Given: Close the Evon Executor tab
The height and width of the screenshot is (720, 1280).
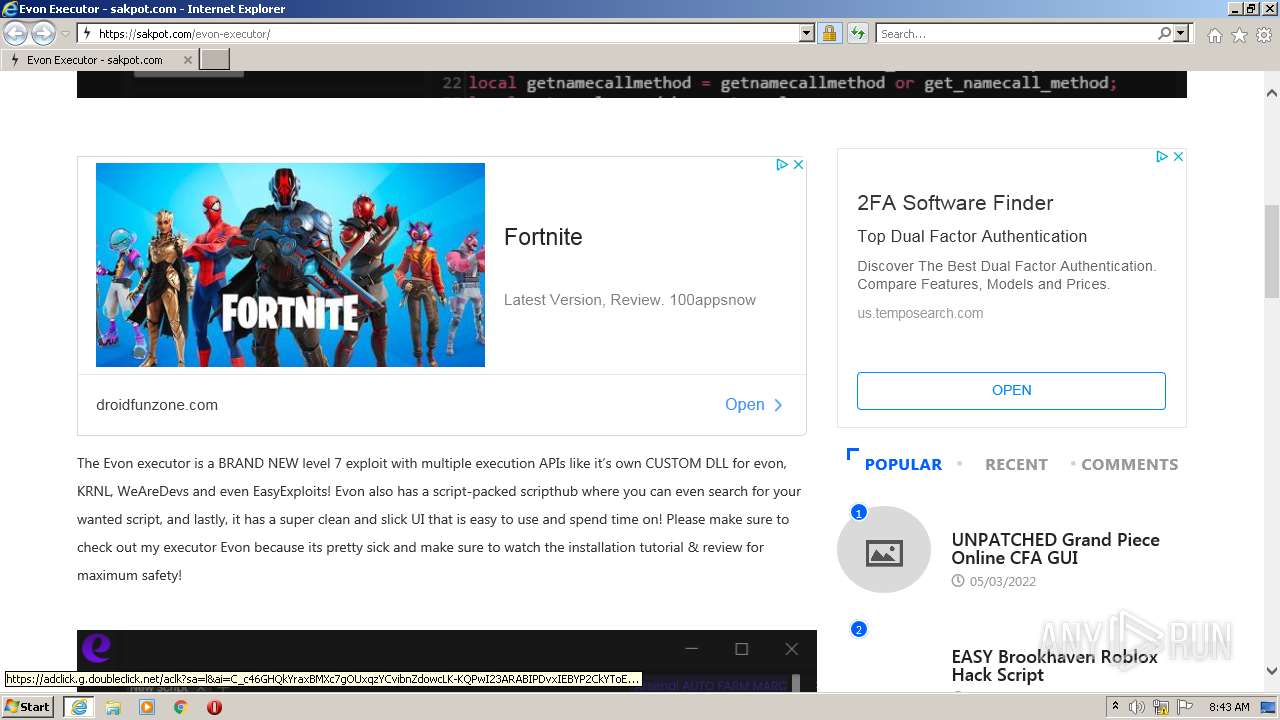Looking at the screenshot, I should coord(187,60).
